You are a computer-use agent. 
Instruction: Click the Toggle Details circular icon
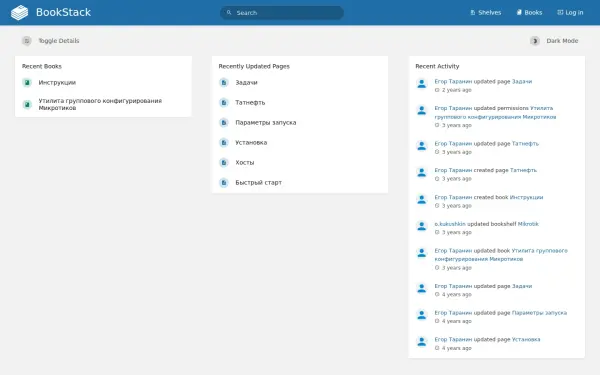(26, 41)
